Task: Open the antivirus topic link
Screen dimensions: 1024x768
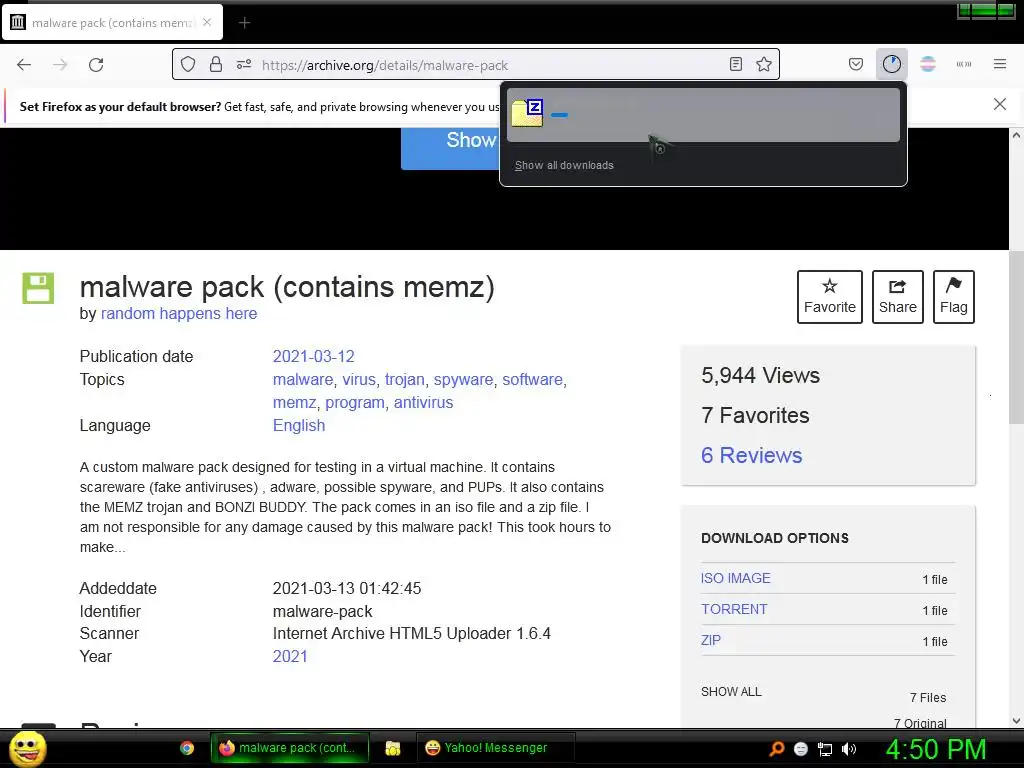Action: pyautogui.click(x=423, y=402)
